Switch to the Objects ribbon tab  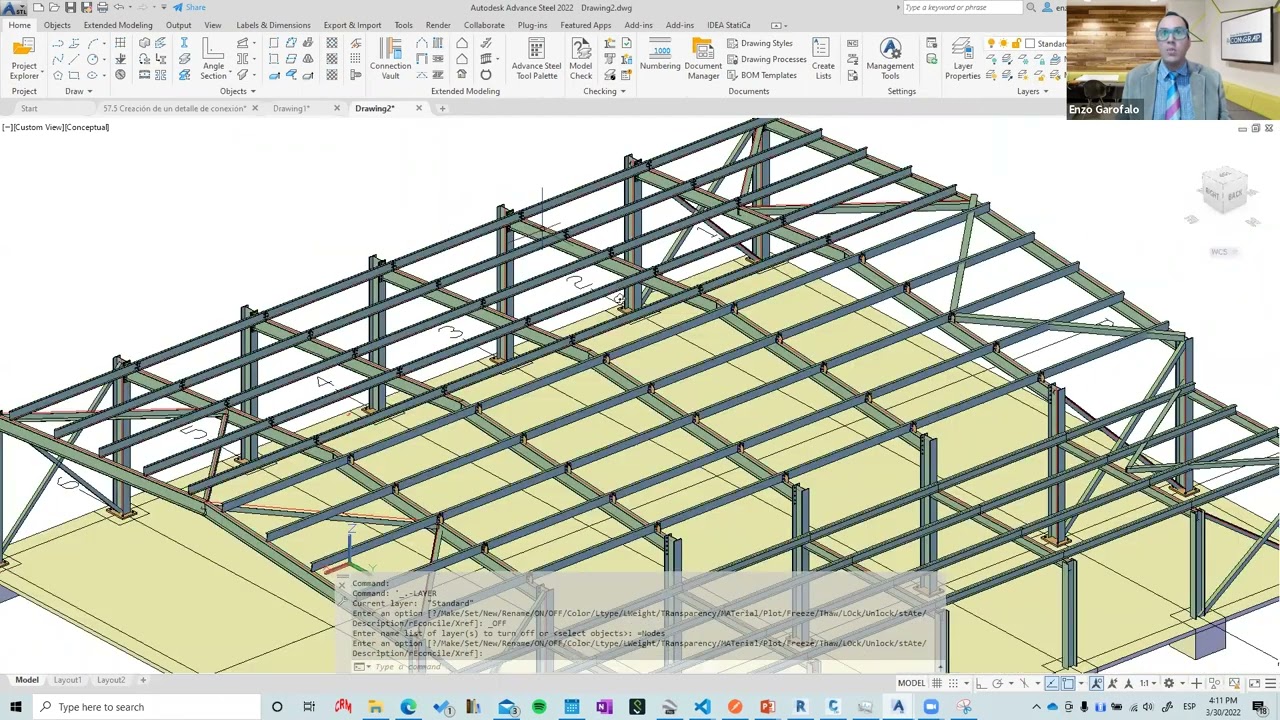point(57,25)
